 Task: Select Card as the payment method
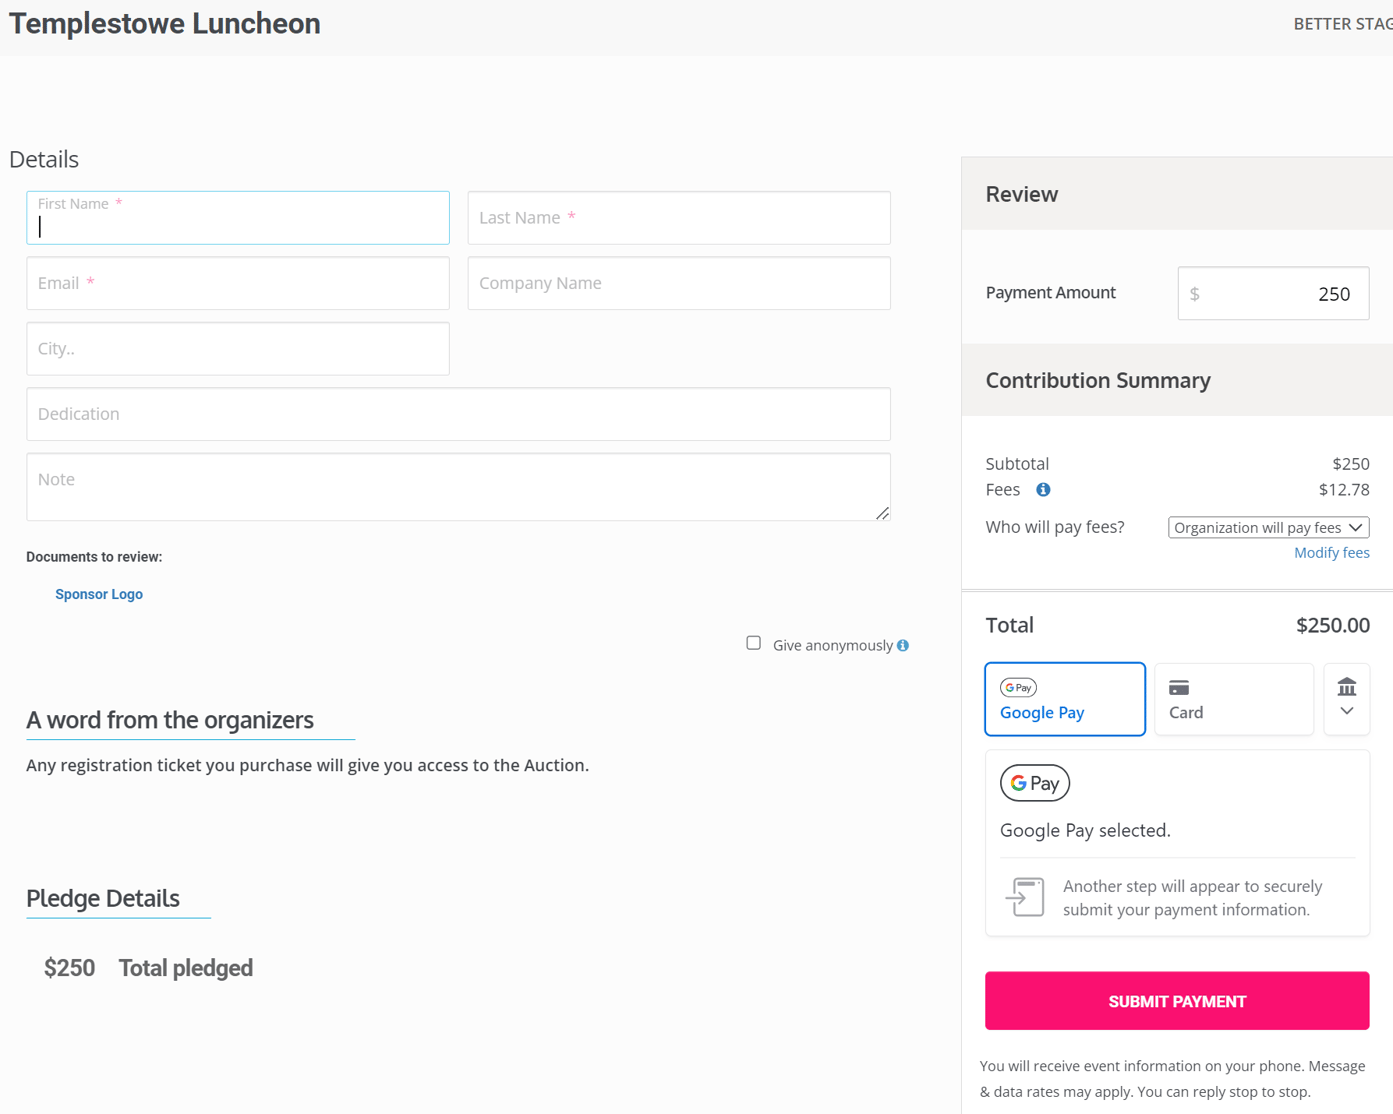1233,699
